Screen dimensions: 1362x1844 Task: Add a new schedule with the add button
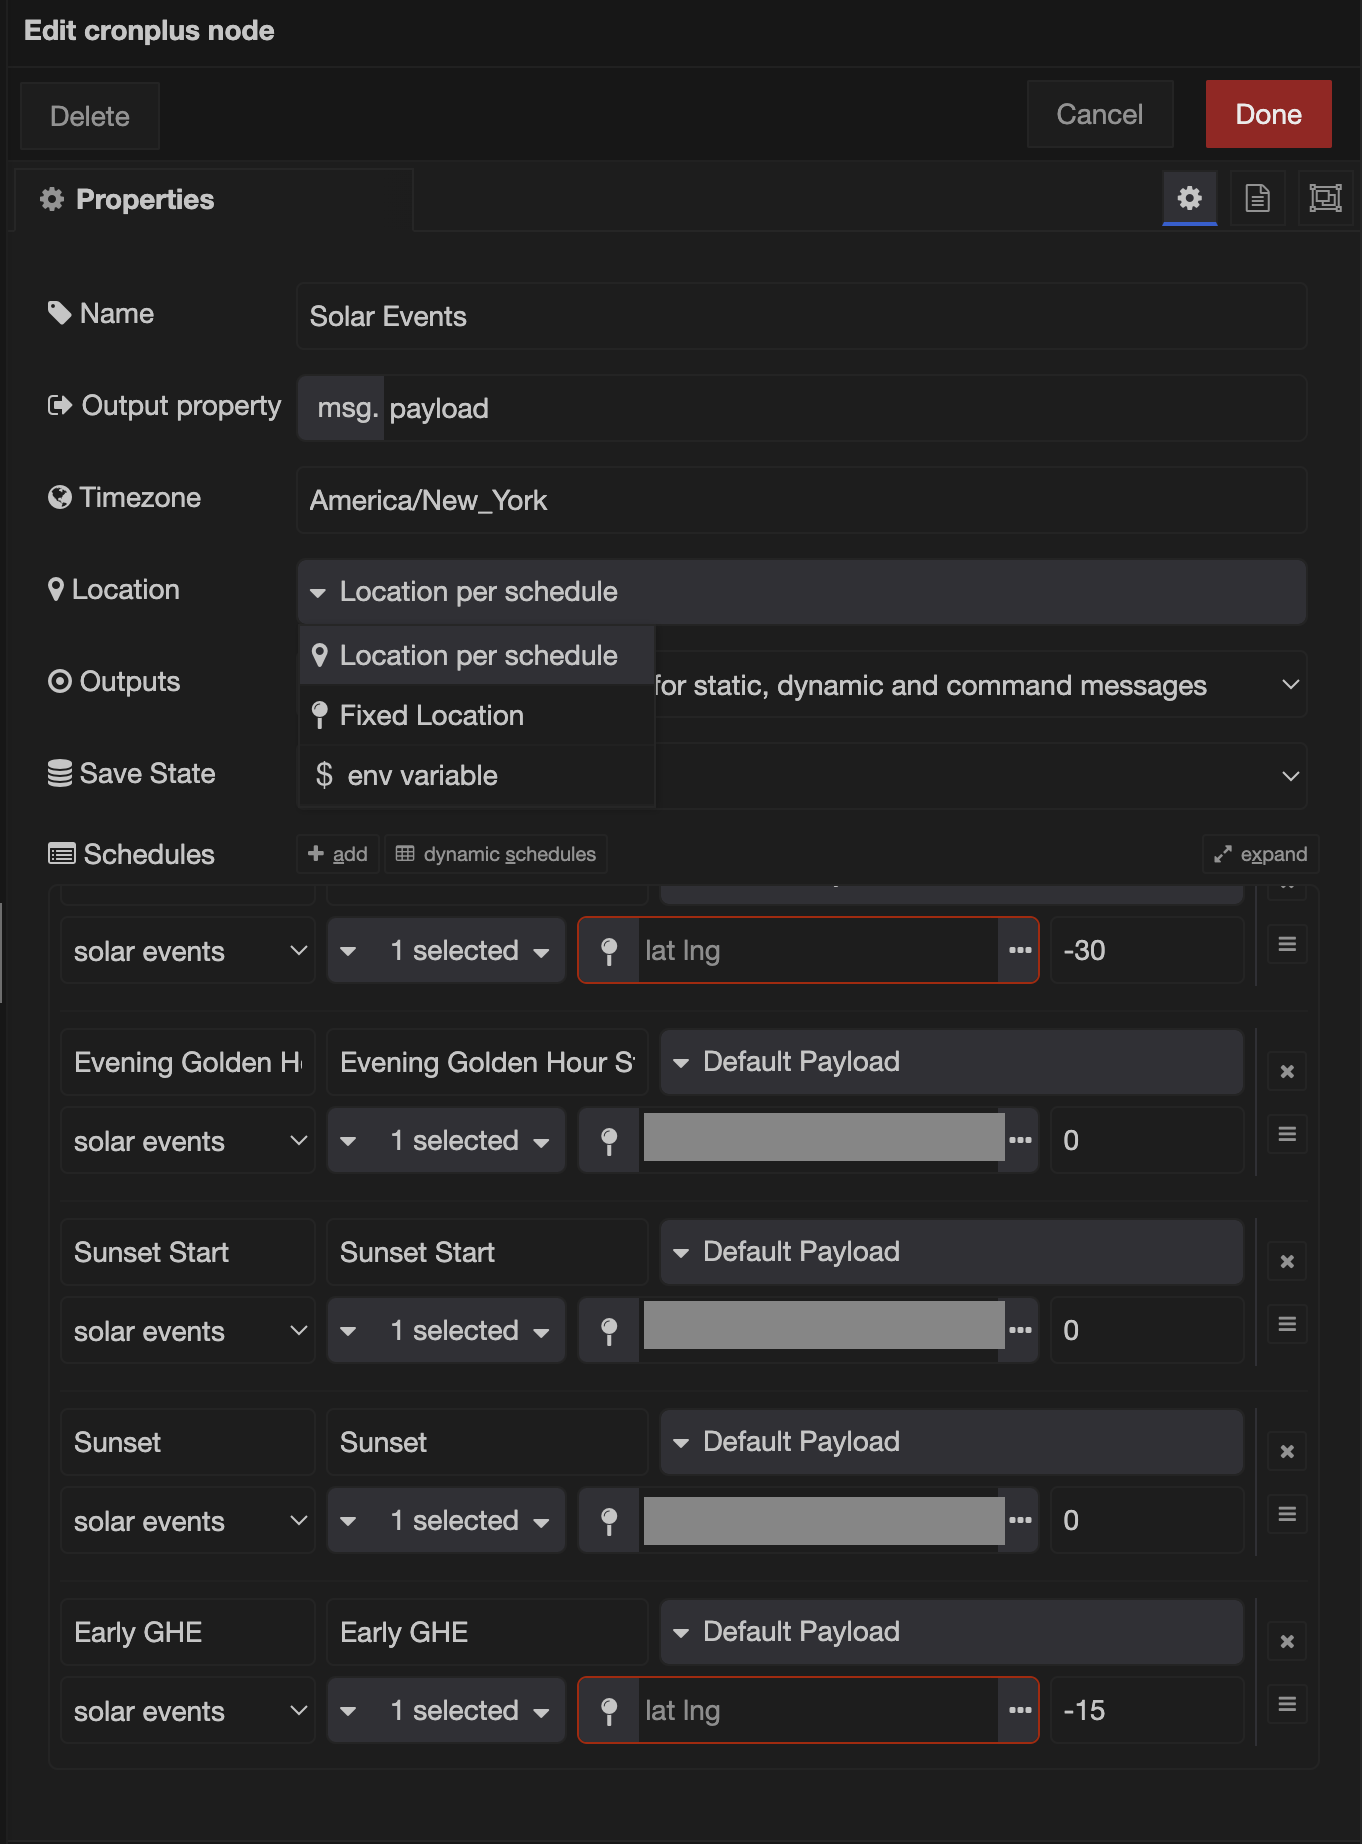(x=338, y=854)
